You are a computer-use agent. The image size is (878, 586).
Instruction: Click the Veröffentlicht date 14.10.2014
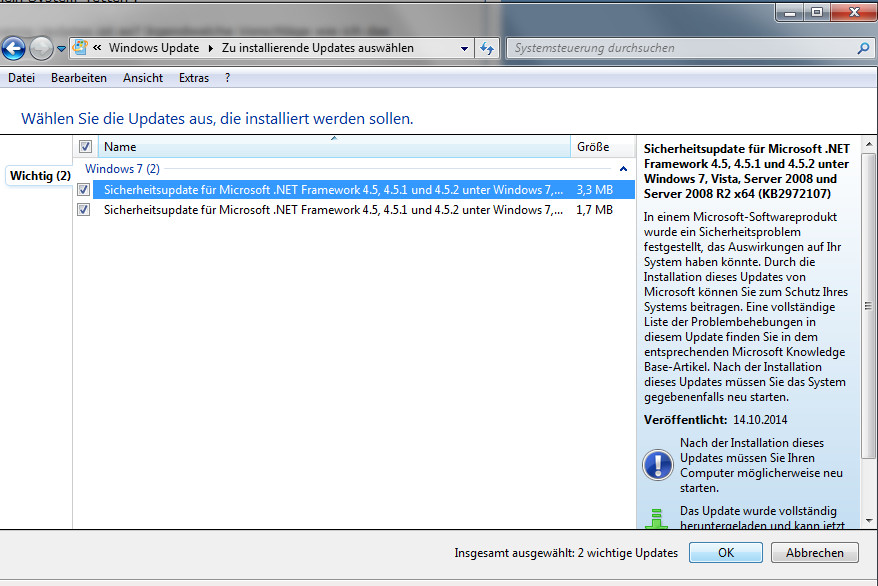point(760,420)
